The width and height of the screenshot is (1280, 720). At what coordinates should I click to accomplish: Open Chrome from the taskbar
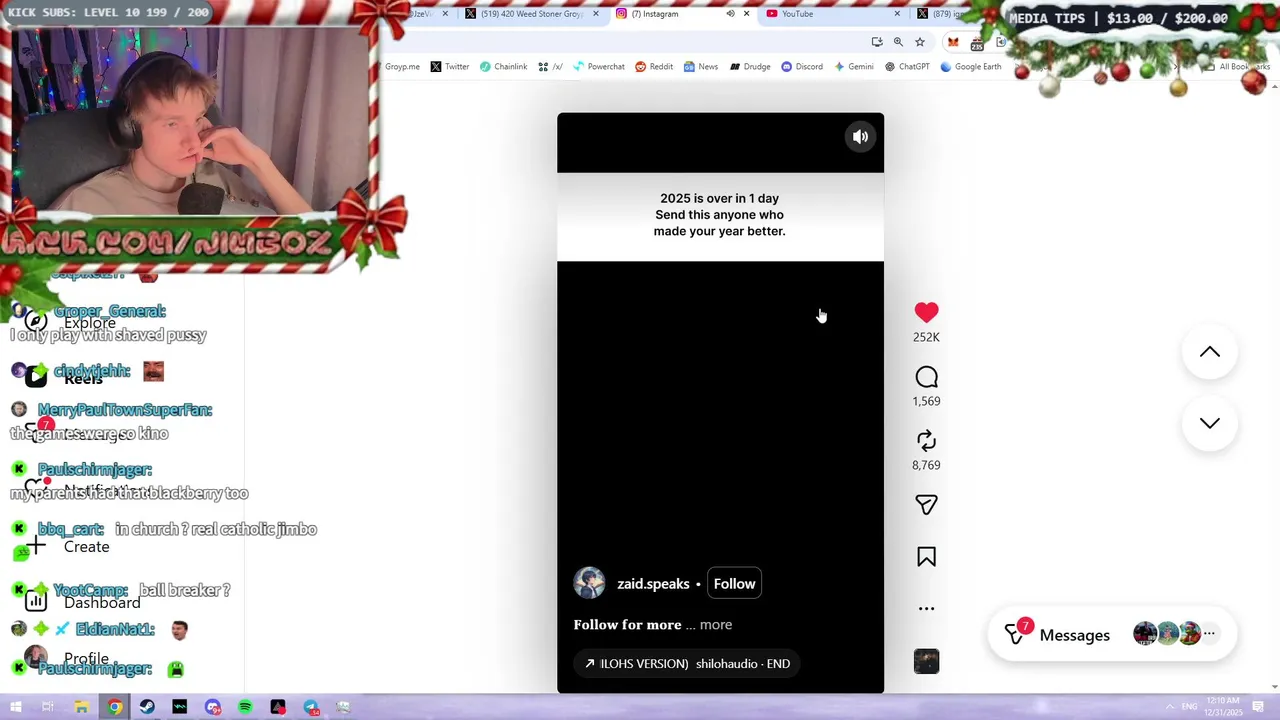[115, 707]
